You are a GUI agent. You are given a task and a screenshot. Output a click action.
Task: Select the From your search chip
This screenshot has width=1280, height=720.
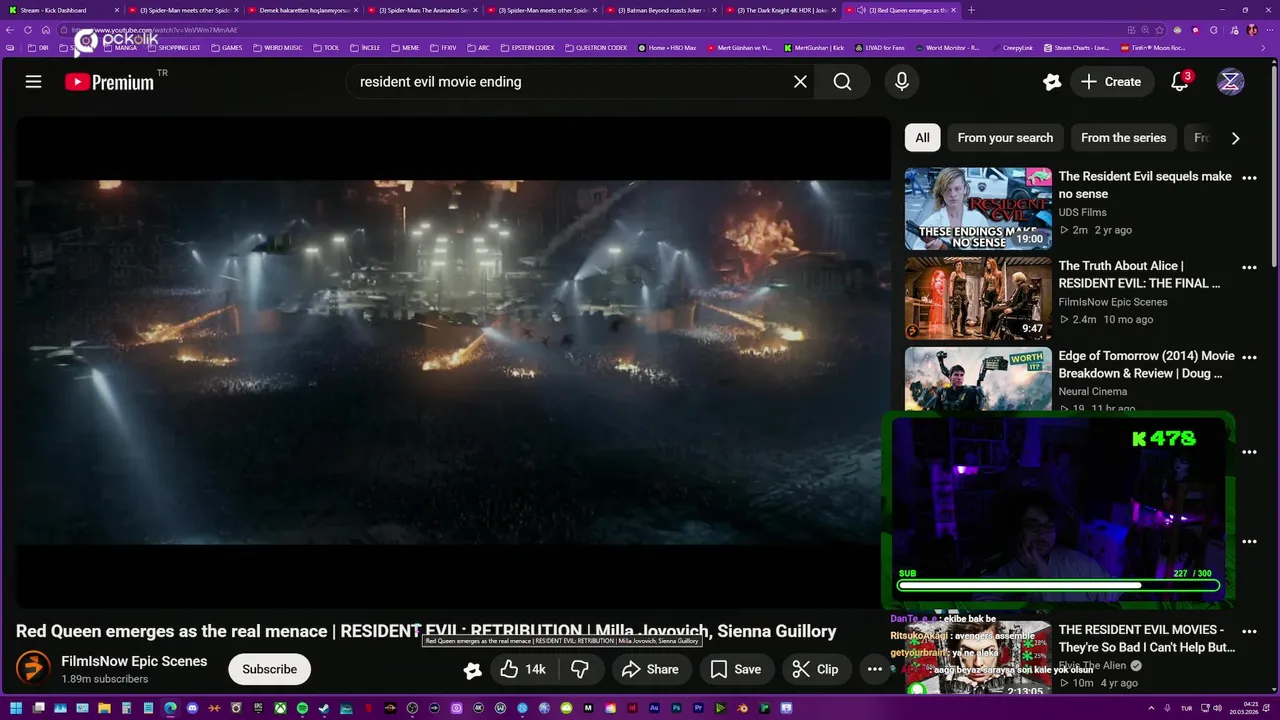click(x=1005, y=138)
